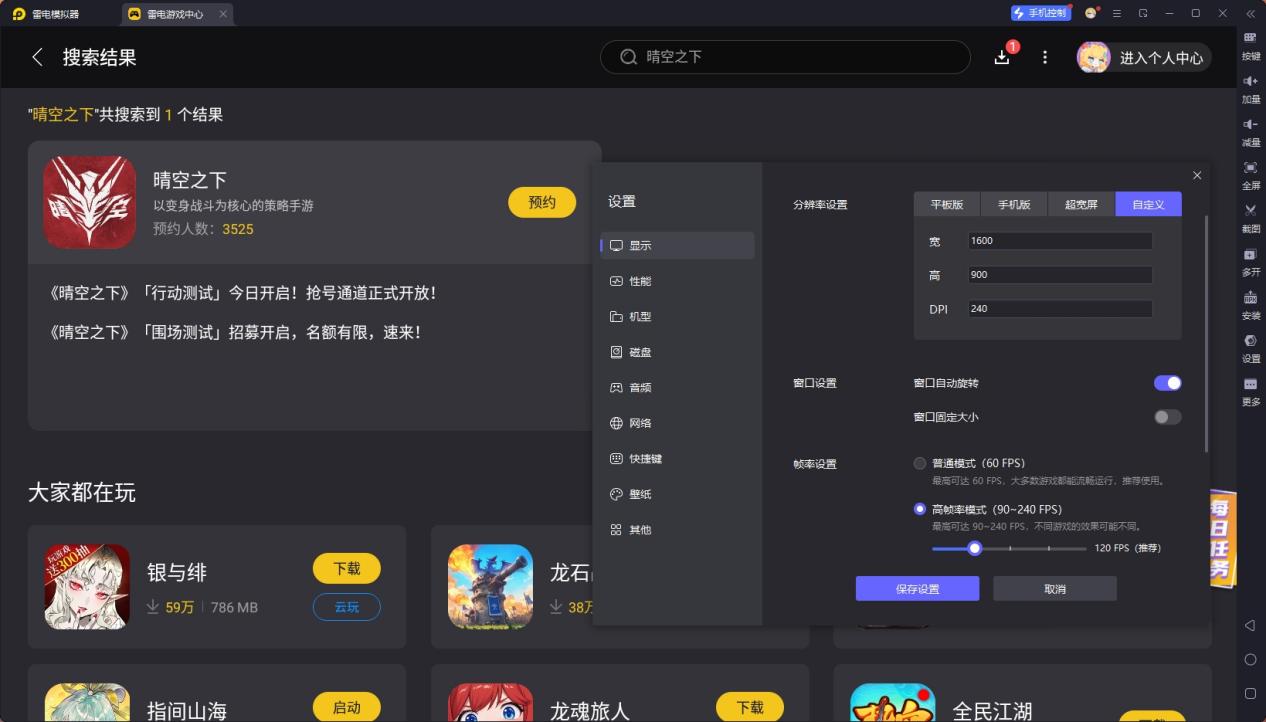The height and width of the screenshot is (722, 1266).
Task: Select the 音频 settings category
Action: [677, 387]
